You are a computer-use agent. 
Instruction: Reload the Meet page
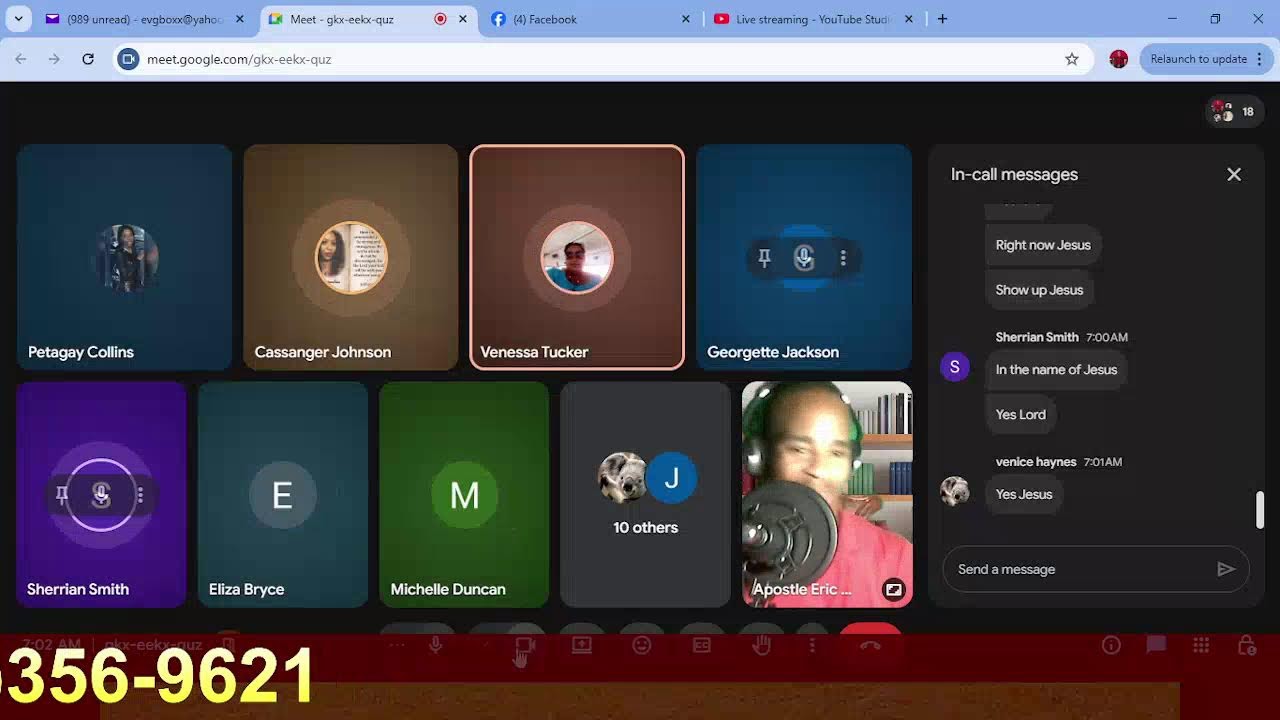(x=88, y=59)
